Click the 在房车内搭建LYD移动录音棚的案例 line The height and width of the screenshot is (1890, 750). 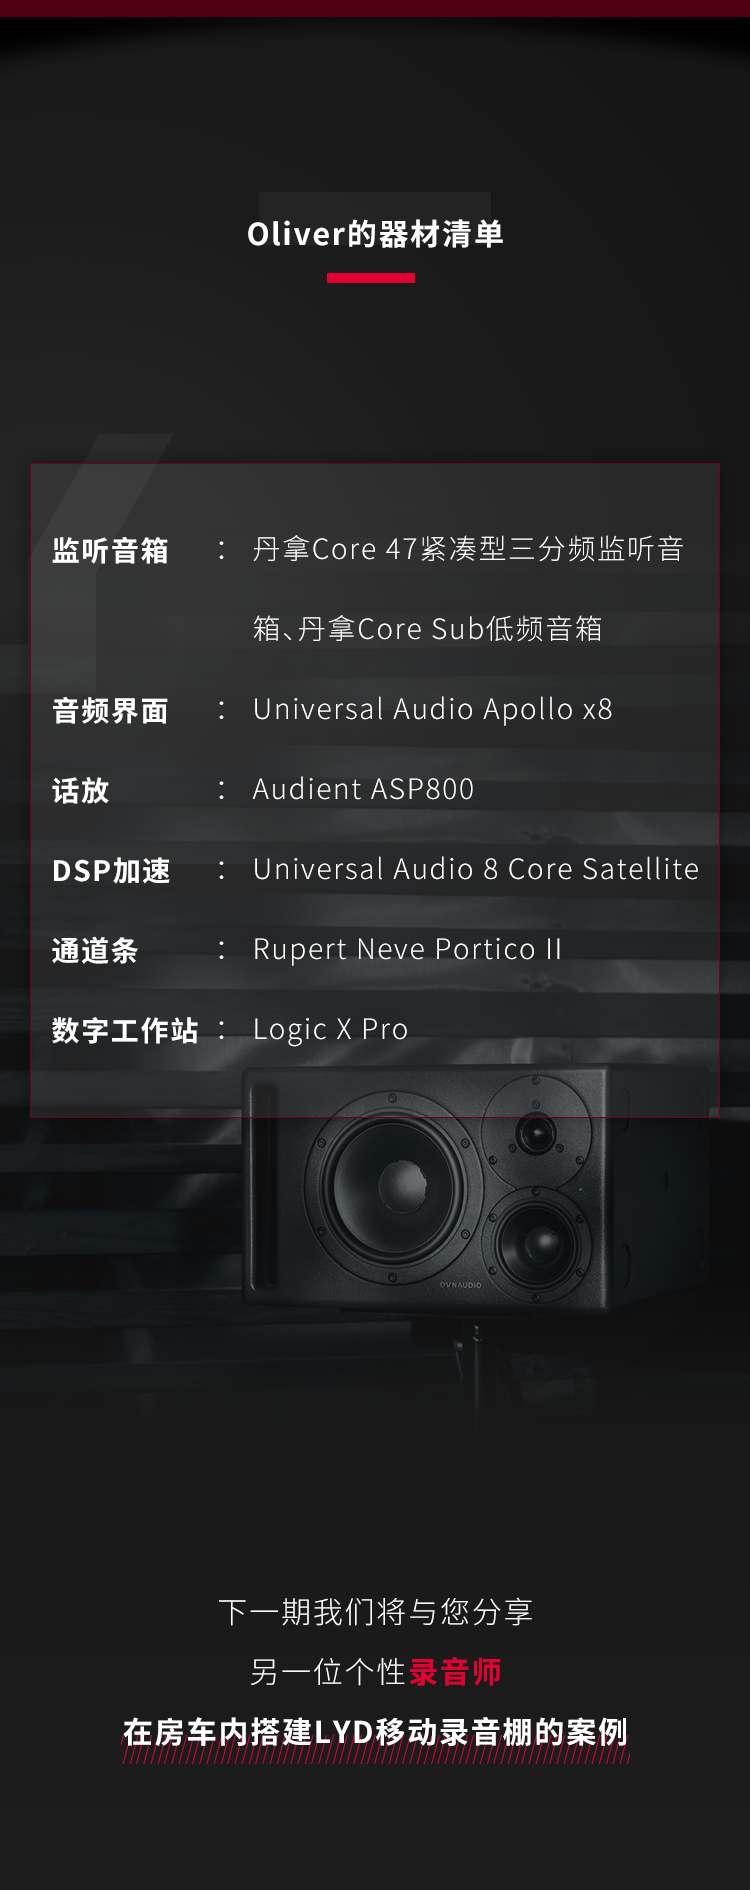pos(375,1732)
